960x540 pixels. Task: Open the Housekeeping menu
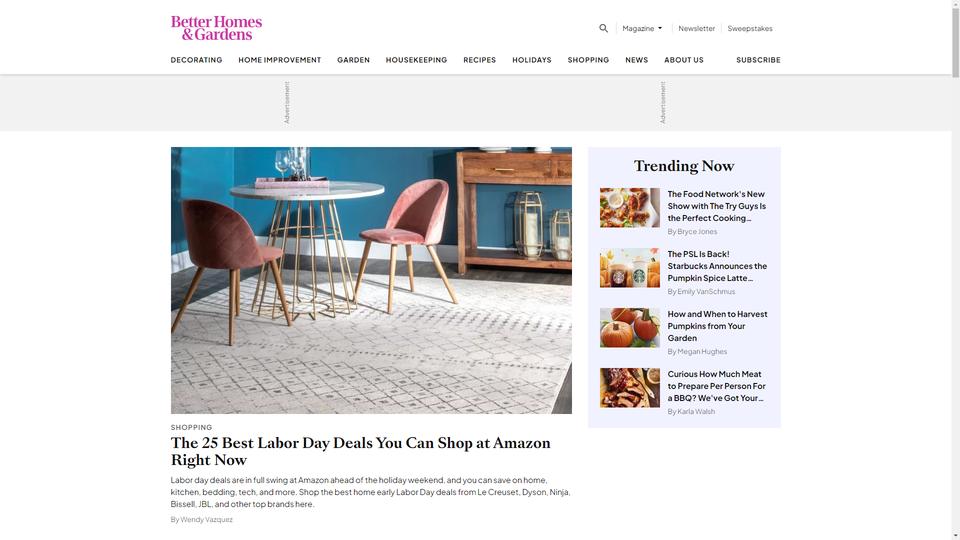[x=416, y=60]
